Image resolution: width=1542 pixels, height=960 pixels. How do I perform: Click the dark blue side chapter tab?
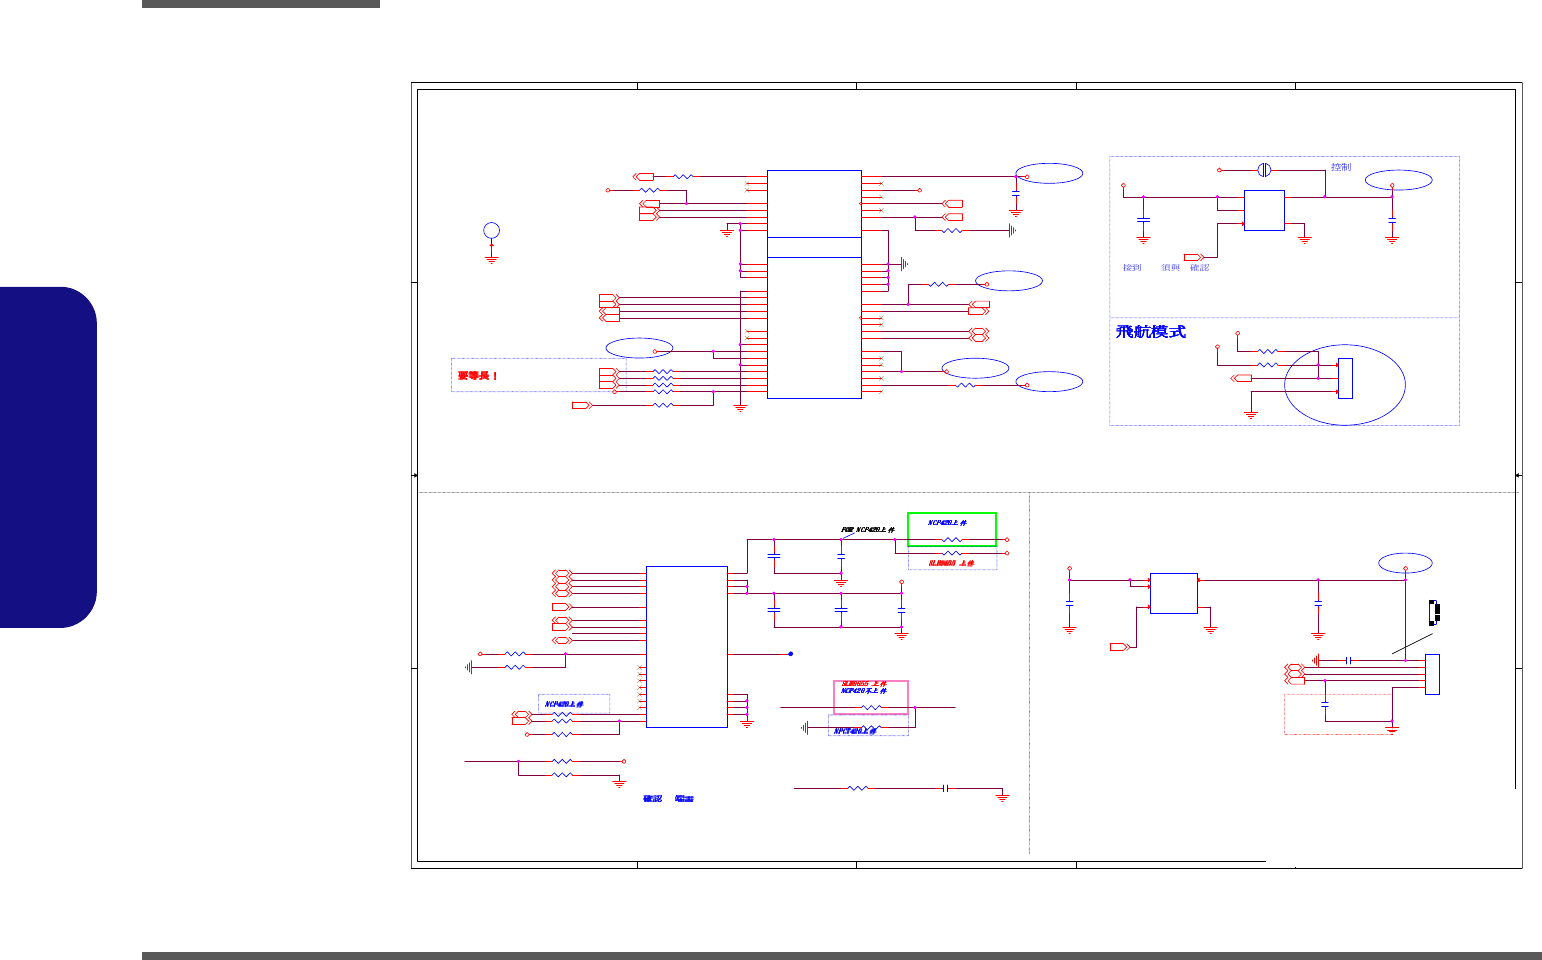tap(48, 457)
